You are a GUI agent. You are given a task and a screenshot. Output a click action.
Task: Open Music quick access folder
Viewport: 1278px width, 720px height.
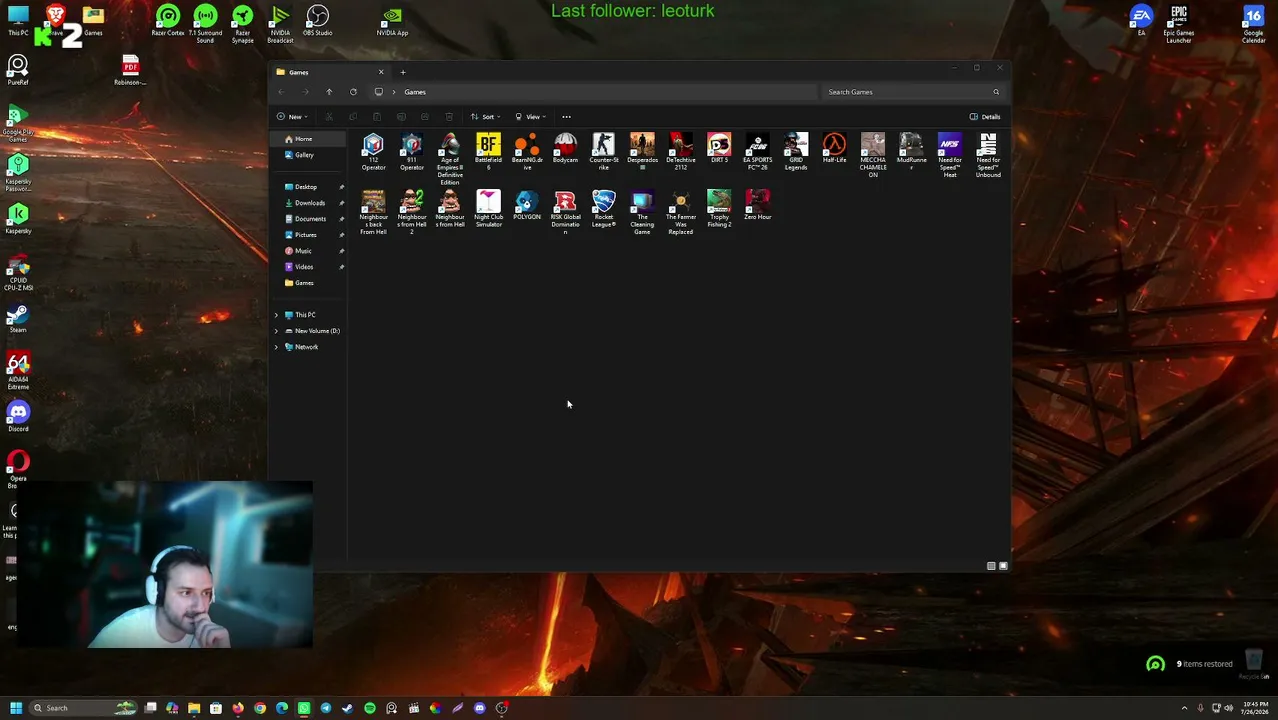(x=308, y=251)
